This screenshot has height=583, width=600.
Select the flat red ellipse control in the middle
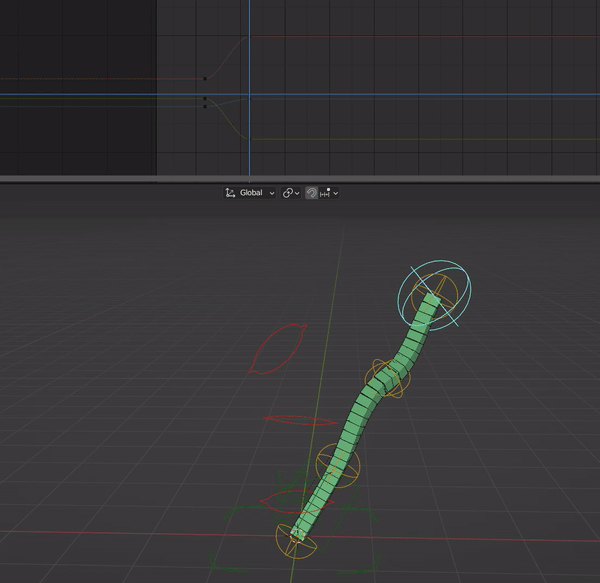300,420
